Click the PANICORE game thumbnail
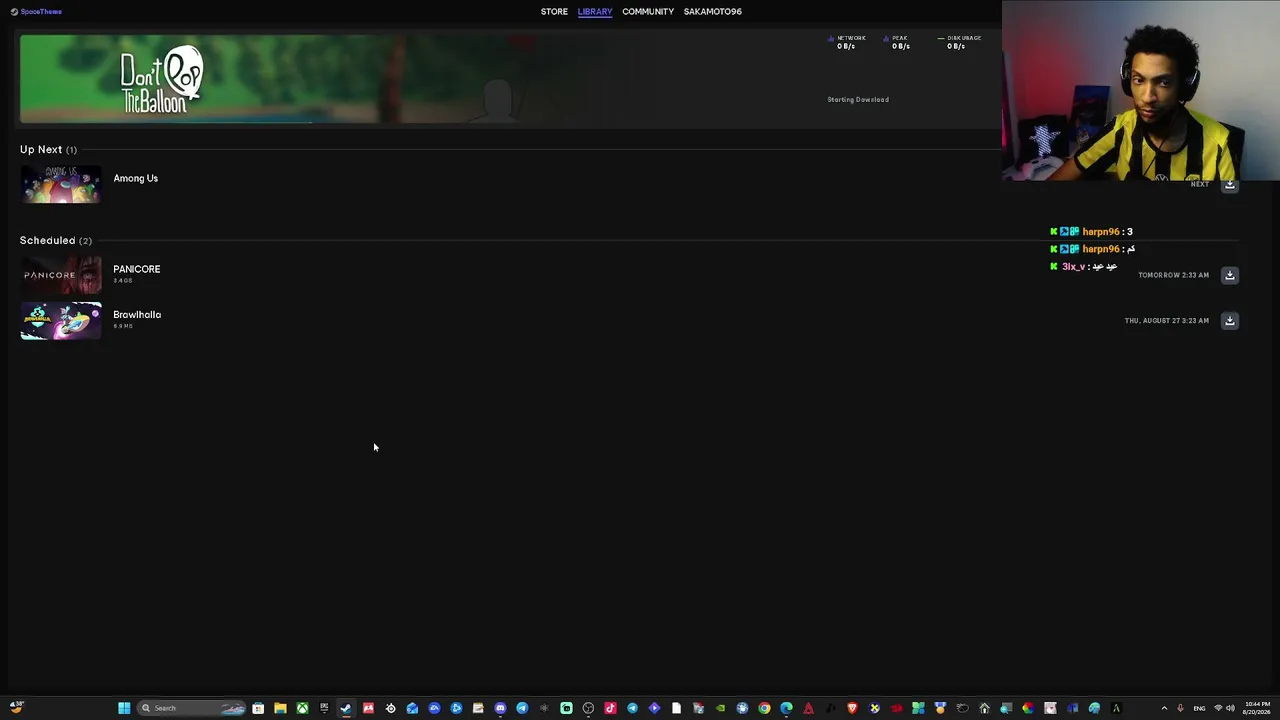1280x720 pixels. [x=61, y=275]
